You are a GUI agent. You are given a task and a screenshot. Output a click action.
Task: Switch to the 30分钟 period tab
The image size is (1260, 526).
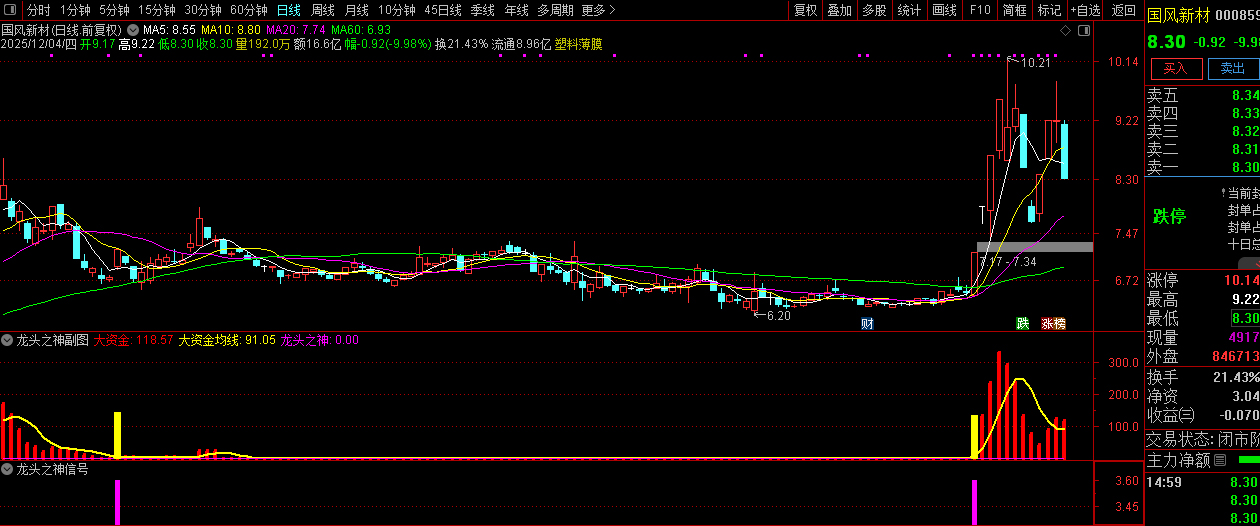pyautogui.click(x=202, y=10)
